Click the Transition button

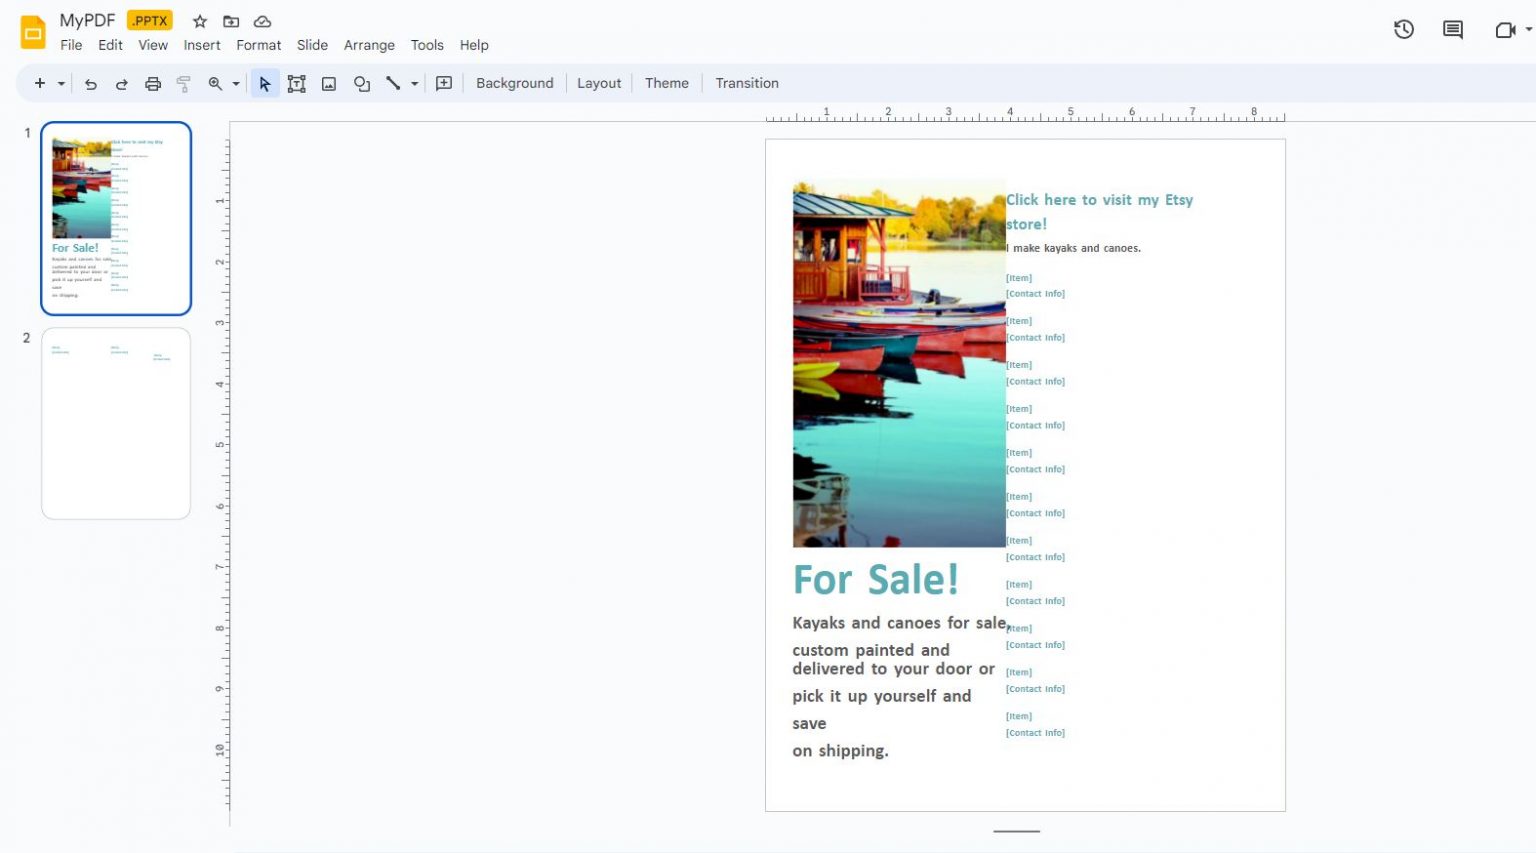pos(746,83)
